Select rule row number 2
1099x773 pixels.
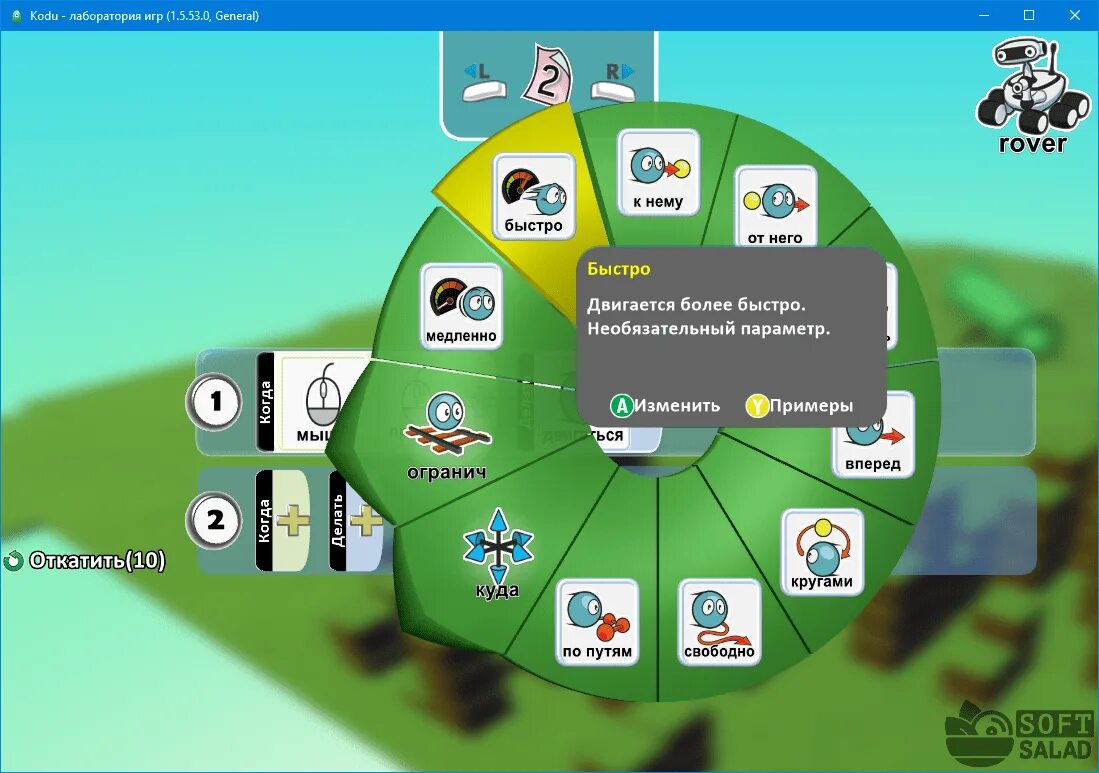pyautogui.click(x=214, y=520)
